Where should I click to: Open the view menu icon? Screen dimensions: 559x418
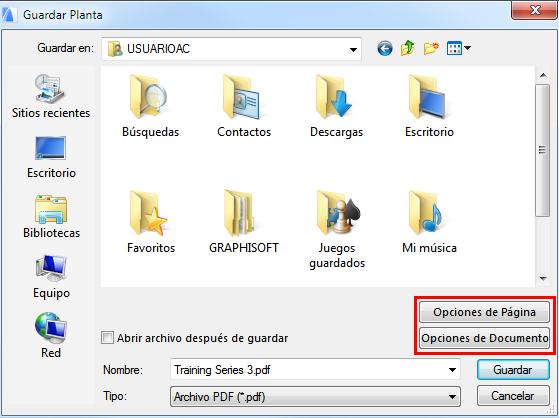click(458, 48)
